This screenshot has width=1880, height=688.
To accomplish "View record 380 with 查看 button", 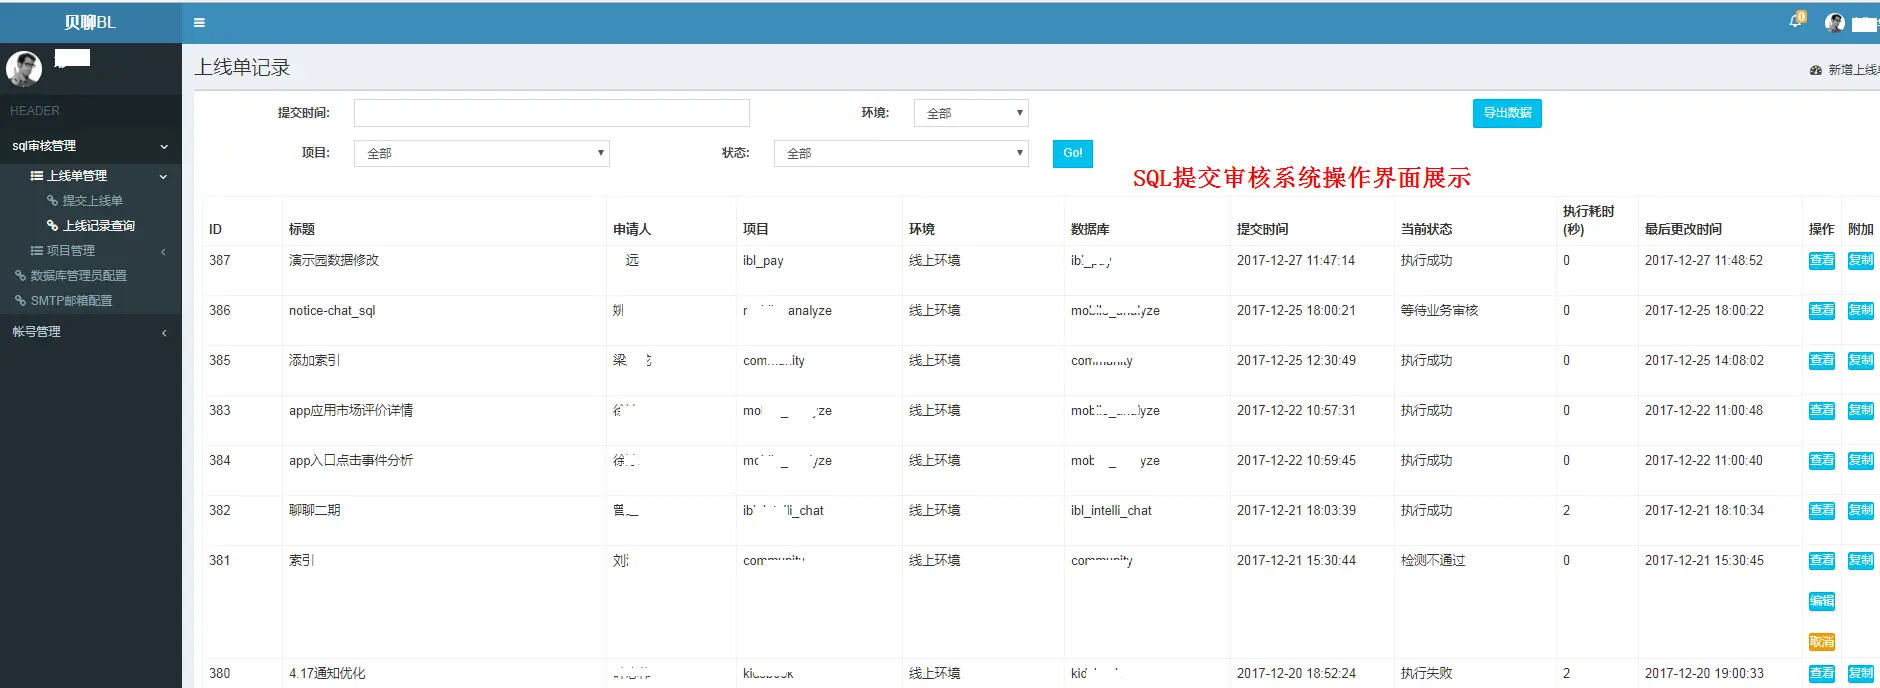I will [x=1822, y=673].
